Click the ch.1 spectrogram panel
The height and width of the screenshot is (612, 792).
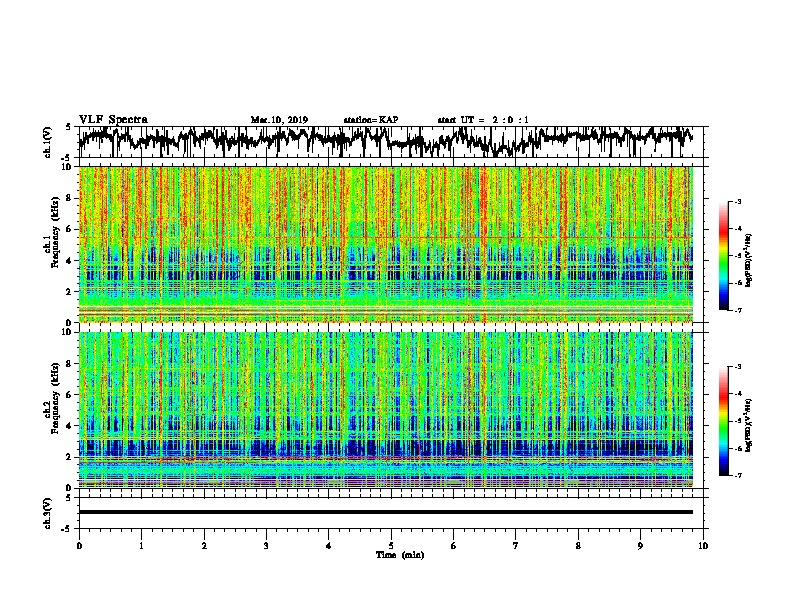pyautogui.click(x=385, y=244)
